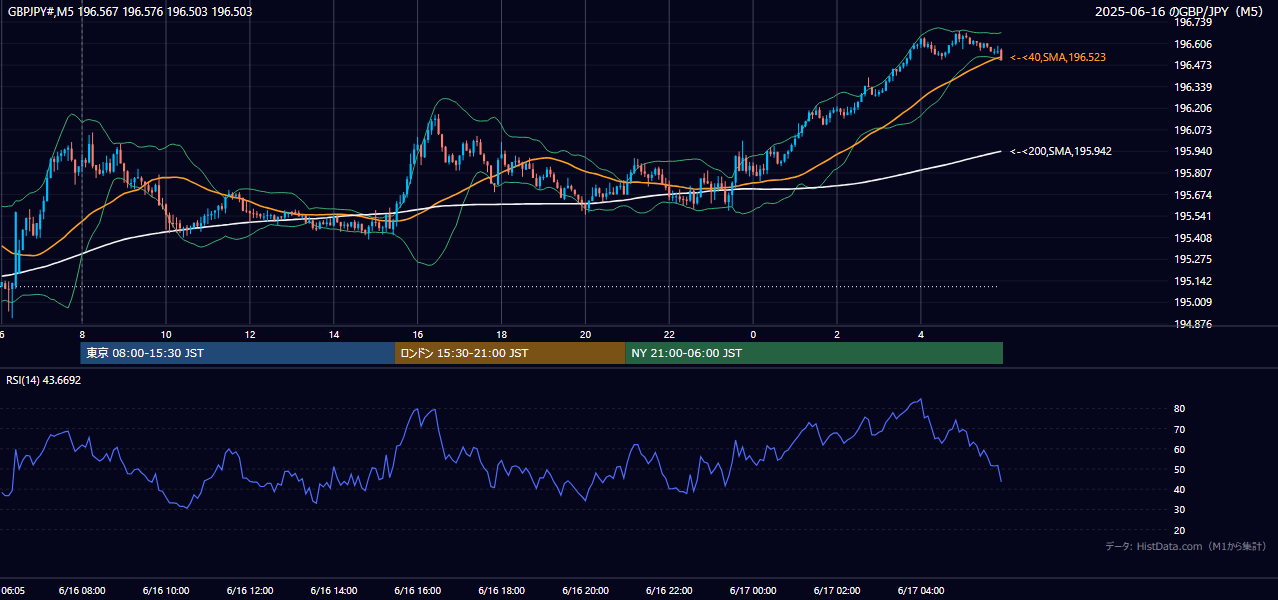The height and width of the screenshot is (600, 1278).
Task: Click price level 195.142 on axis
Action: [1194, 281]
